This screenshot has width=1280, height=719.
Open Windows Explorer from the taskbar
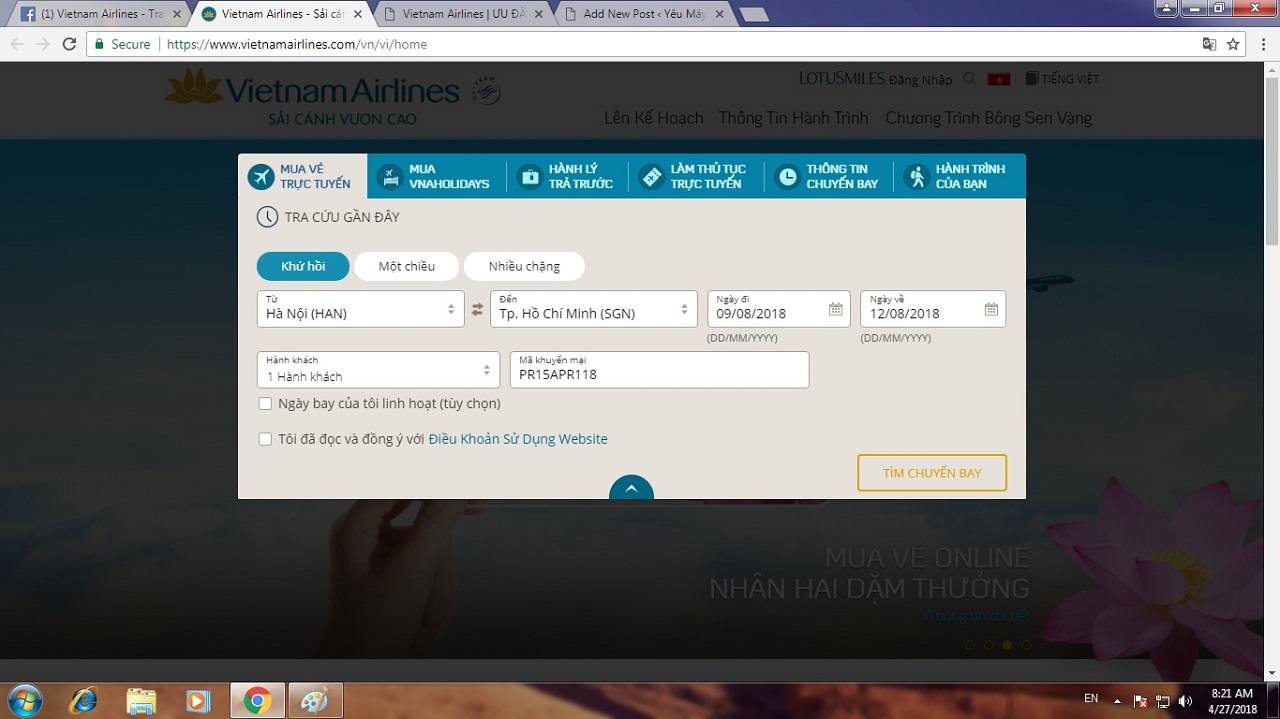(x=141, y=700)
